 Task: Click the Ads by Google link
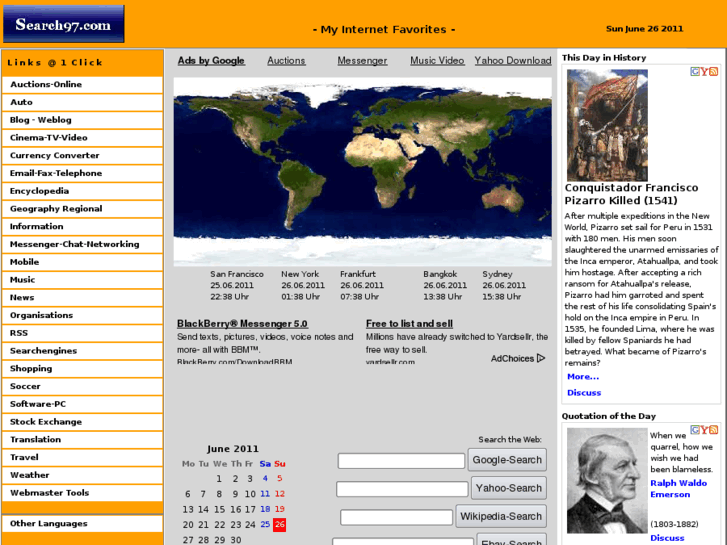coord(211,61)
